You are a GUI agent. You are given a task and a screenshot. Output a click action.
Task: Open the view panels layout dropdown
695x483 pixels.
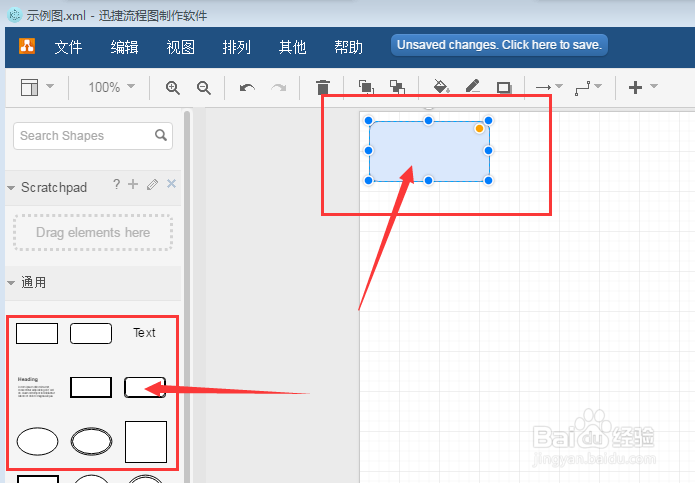pos(37,87)
